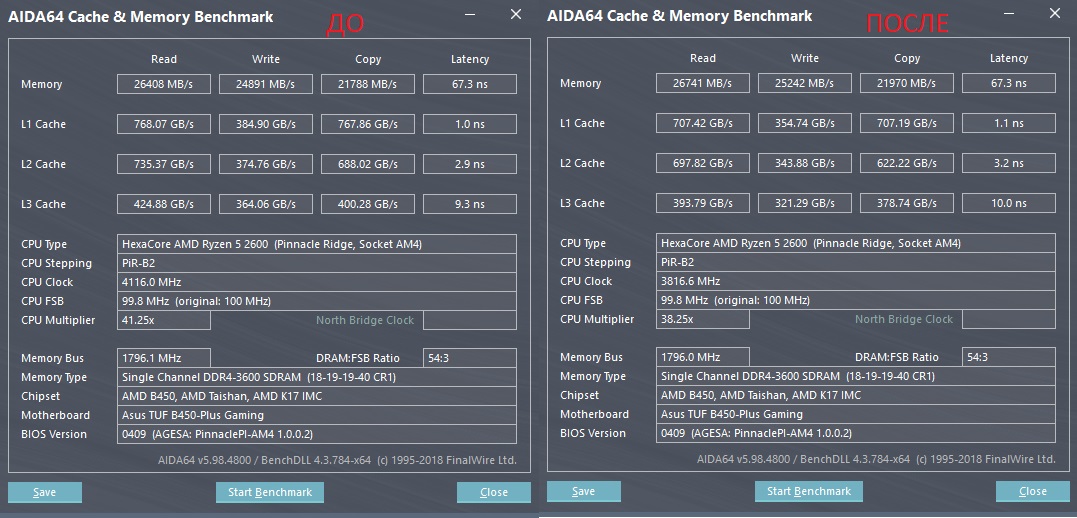Click Save button in right ПОСЛЕ window
The height and width of the screenshot is (518, 1077).
click(x=584, y=491)
